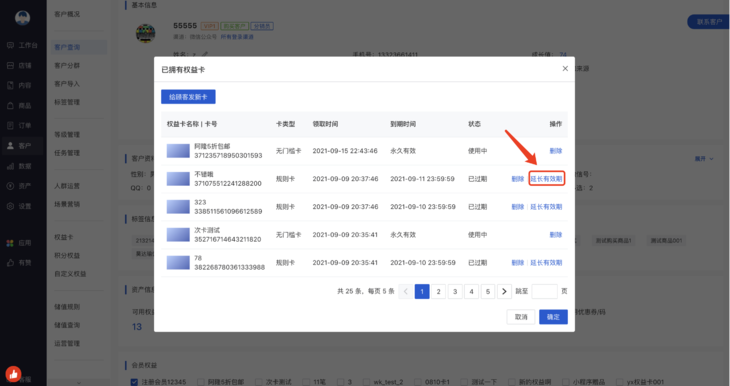Go to page 3 of the card list

[x=455, y=291]
